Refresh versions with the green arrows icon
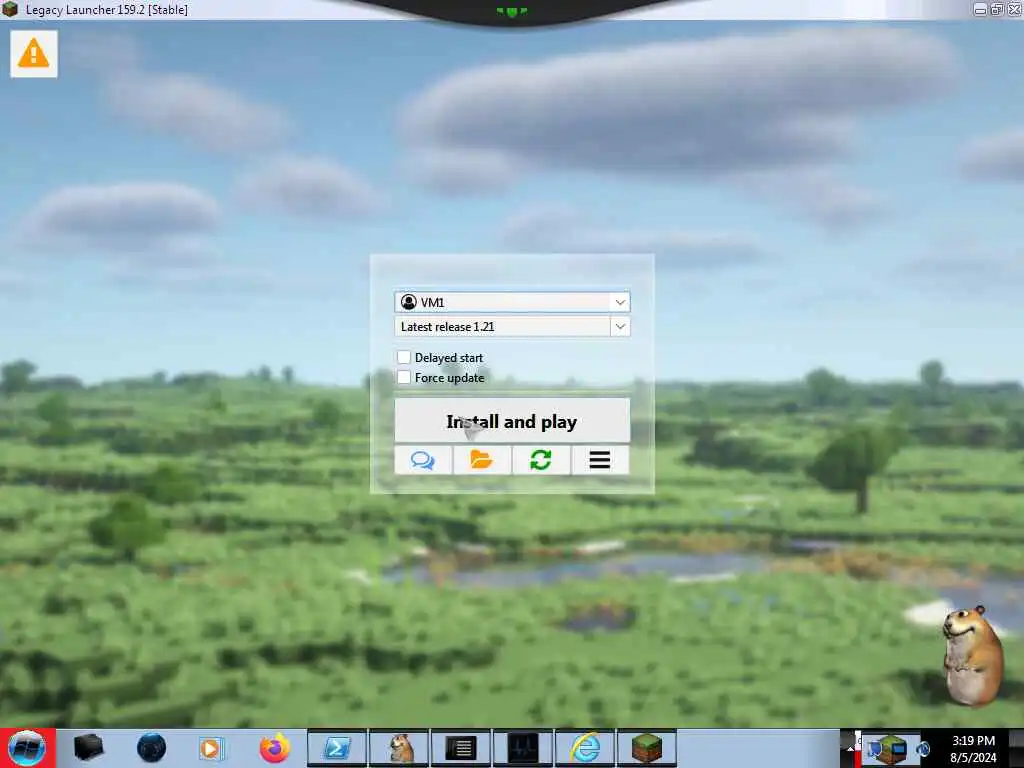Screen dimensions: 1024x768 (541, 460)
